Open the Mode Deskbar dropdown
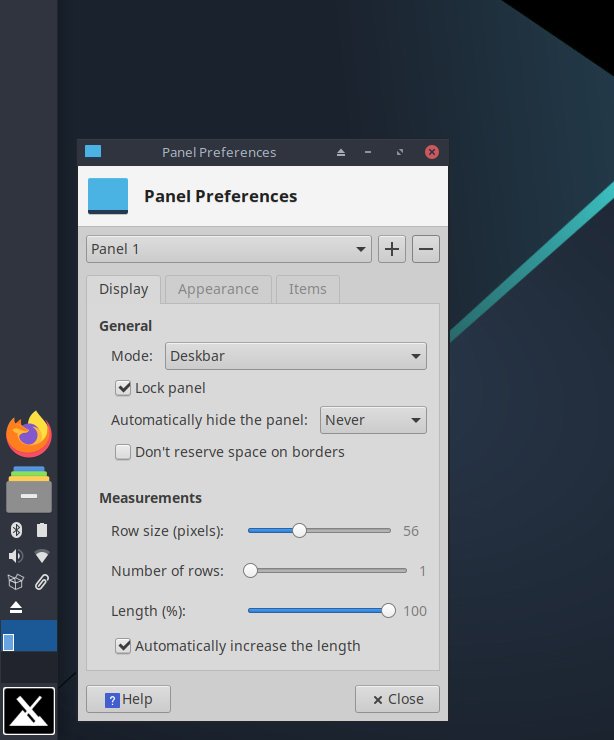Viewport: 614px width, 740px height. (x=296, y=356)
